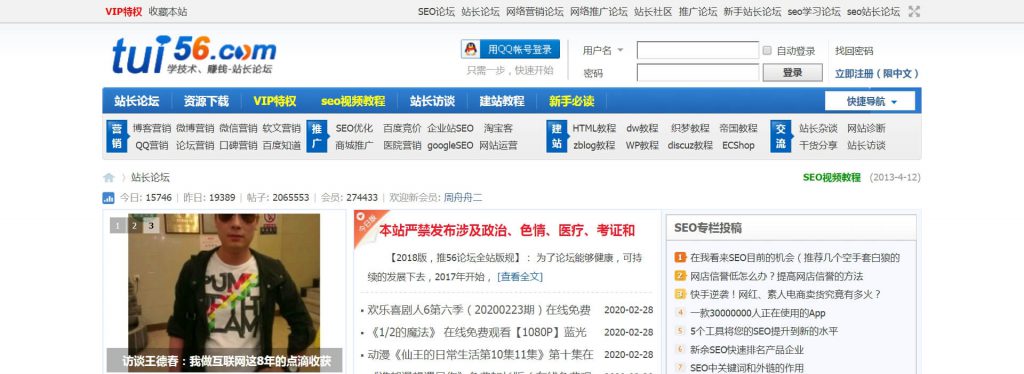
Task: Click the statistics bar chart icon
Action: (x=108, y=198)
